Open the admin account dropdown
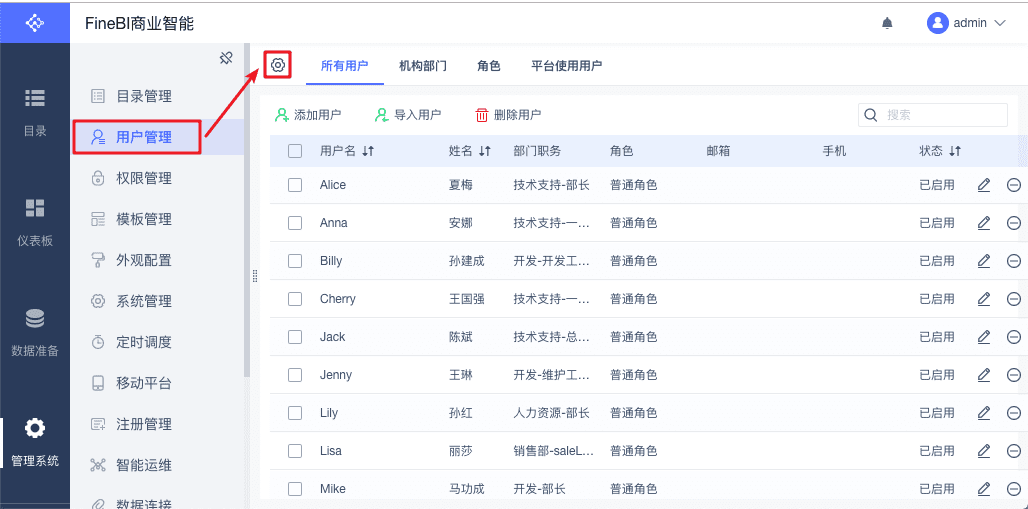Image resolution: width=1028 pixels, height=509 pixels. [x=965, y=23]
